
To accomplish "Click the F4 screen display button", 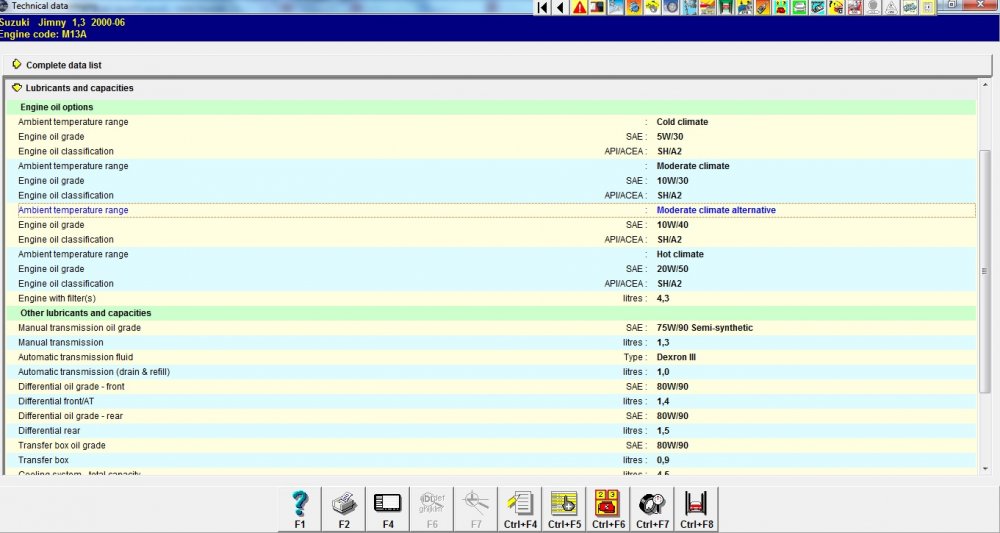I will (388, 509).
